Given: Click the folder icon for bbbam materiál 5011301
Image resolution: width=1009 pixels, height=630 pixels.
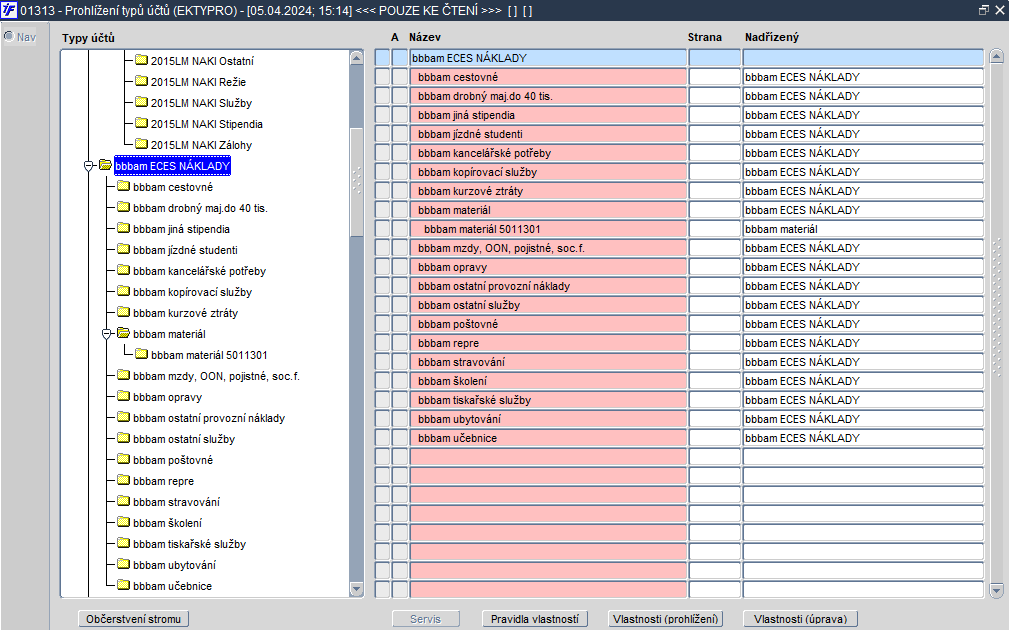Looking at the screenshot, I should (x=142, y=355).
